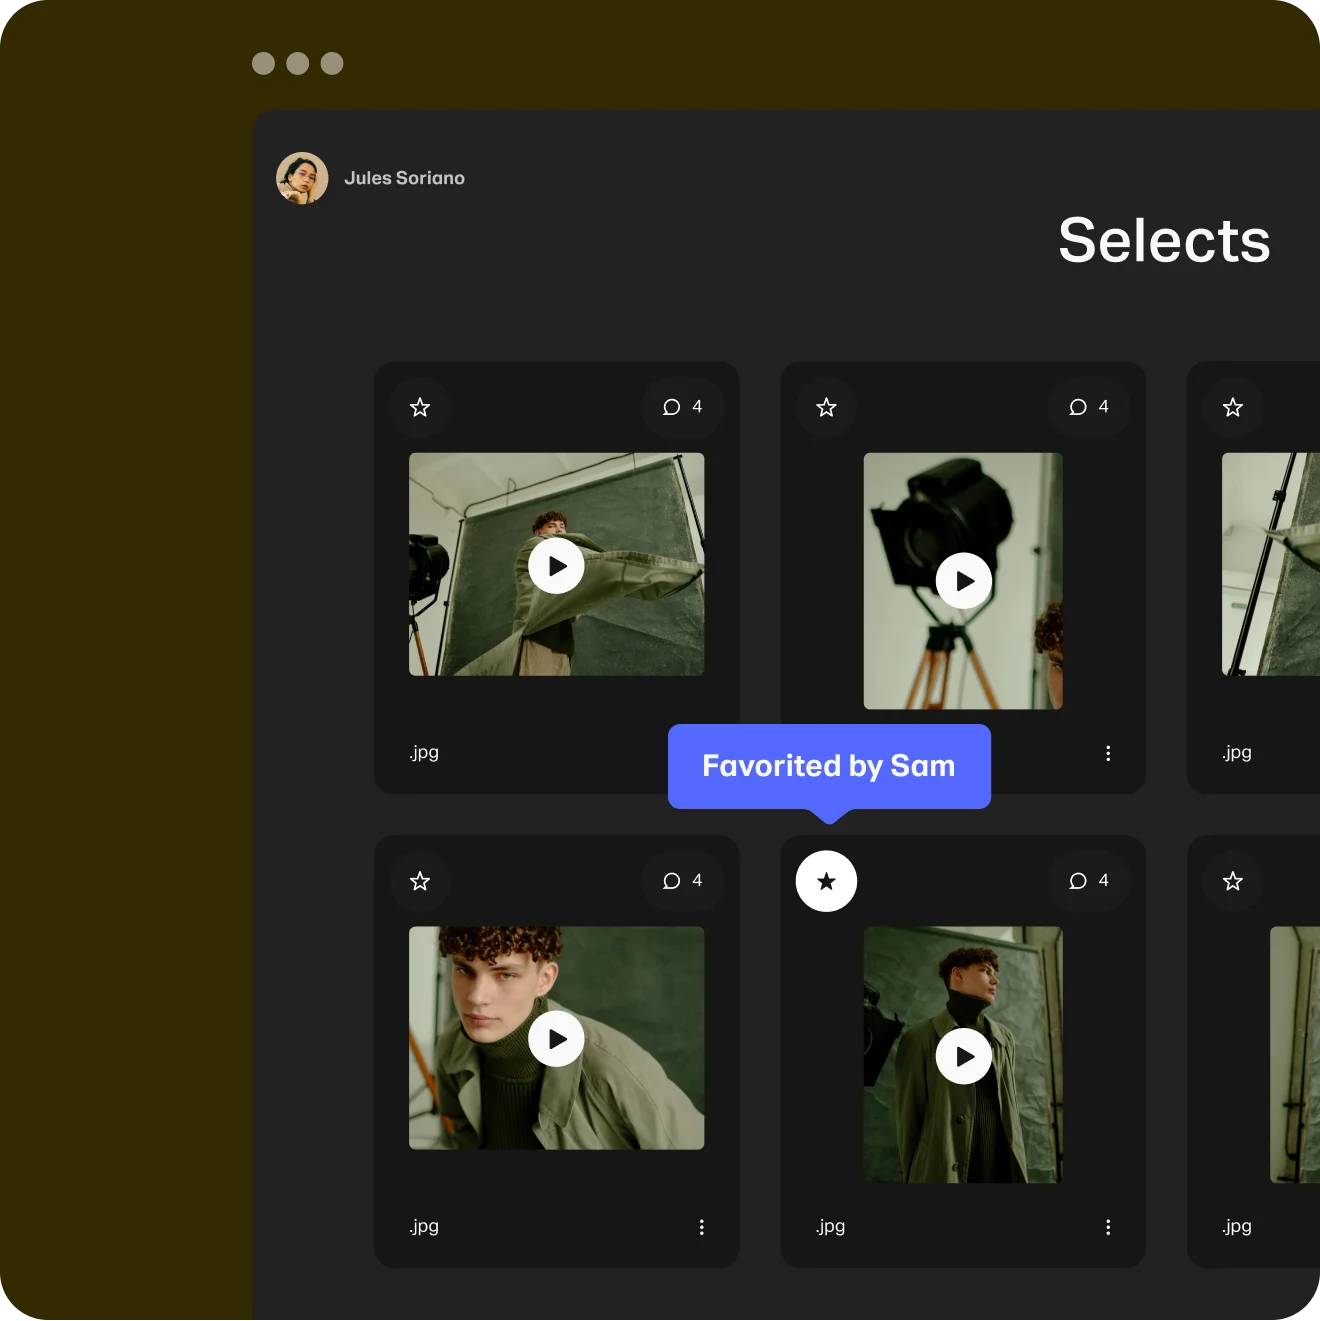Click the Selects heading

click(1163, 240)
